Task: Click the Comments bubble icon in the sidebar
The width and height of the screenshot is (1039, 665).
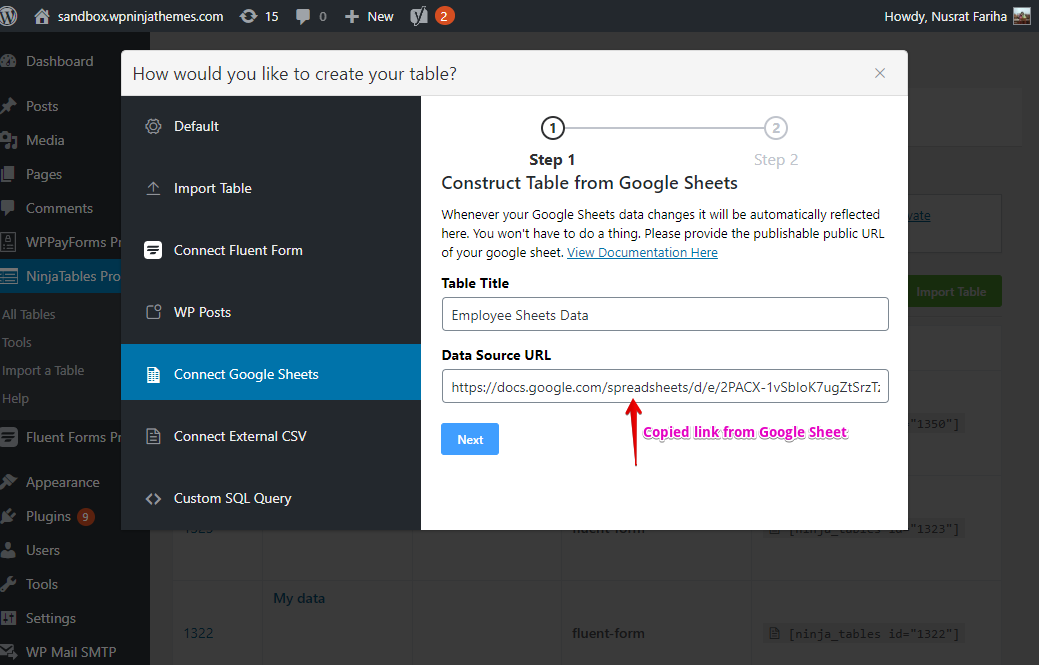Action: point(7,208)
